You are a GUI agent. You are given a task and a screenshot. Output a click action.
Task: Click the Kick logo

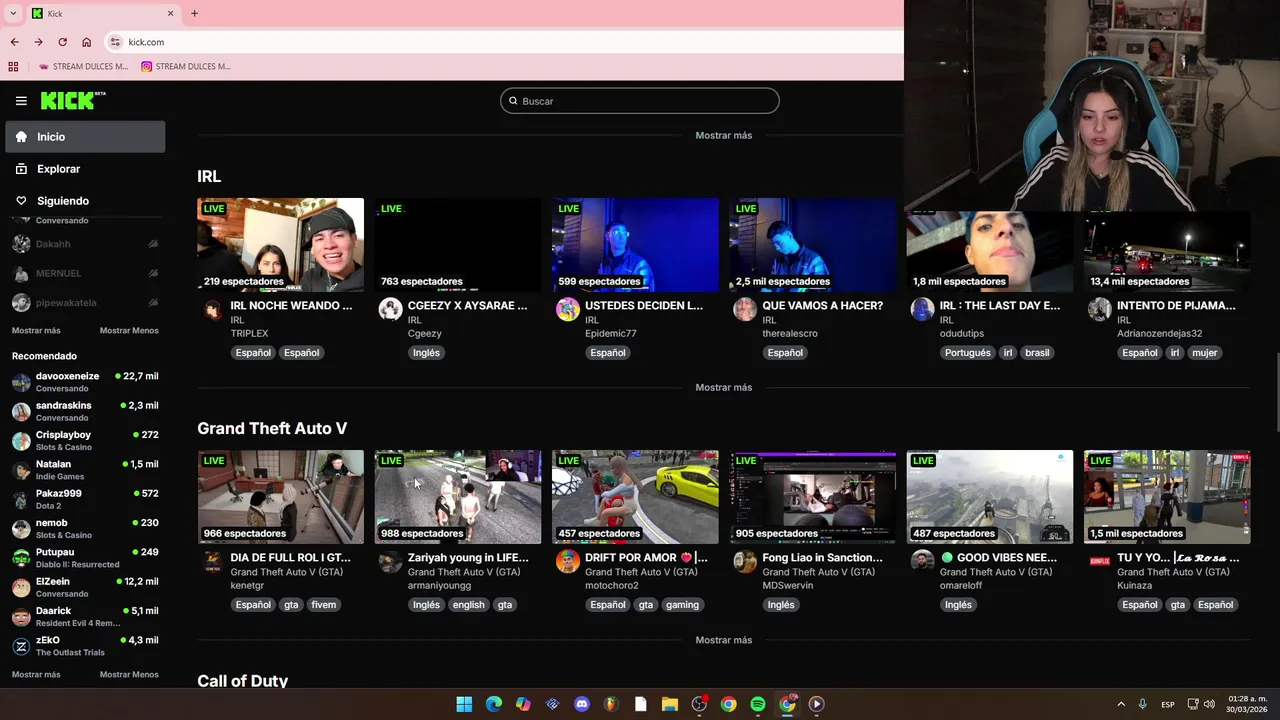click(73, 100)
